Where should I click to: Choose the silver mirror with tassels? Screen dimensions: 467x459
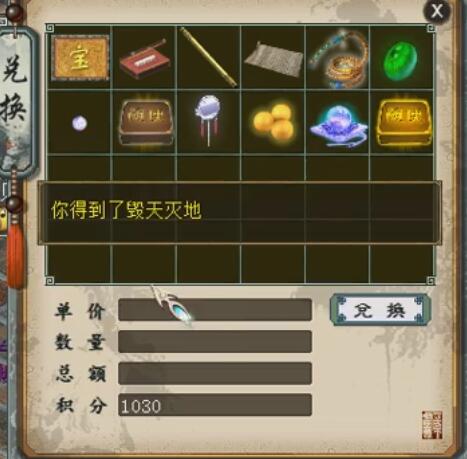(x=209, y=120)
